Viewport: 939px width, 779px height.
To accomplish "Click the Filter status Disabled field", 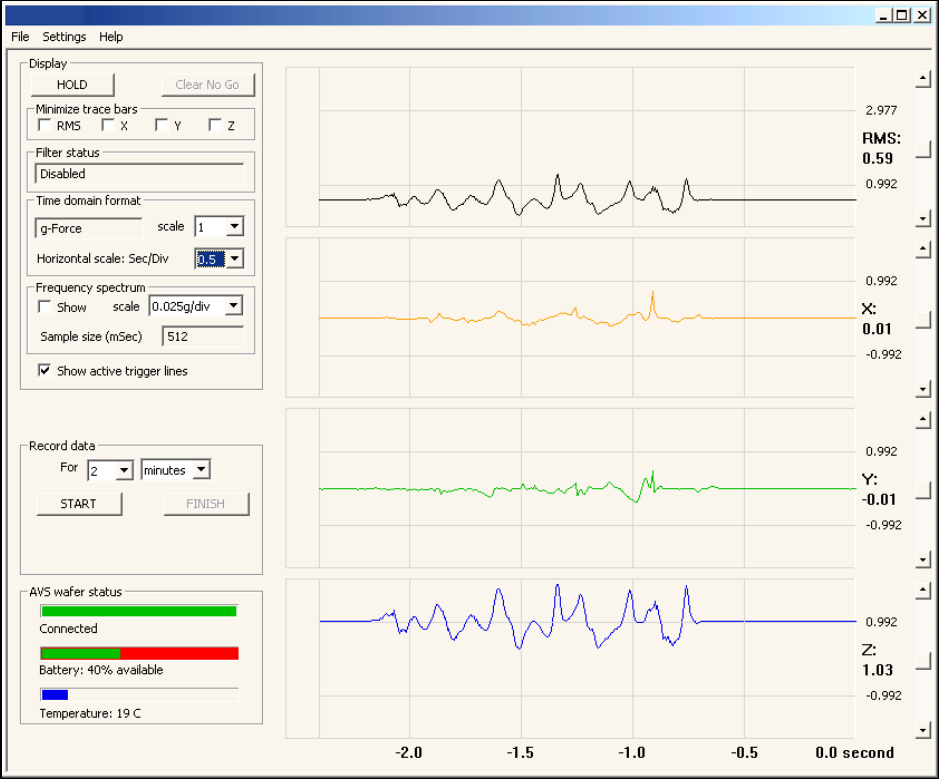I will coord(140,174).
